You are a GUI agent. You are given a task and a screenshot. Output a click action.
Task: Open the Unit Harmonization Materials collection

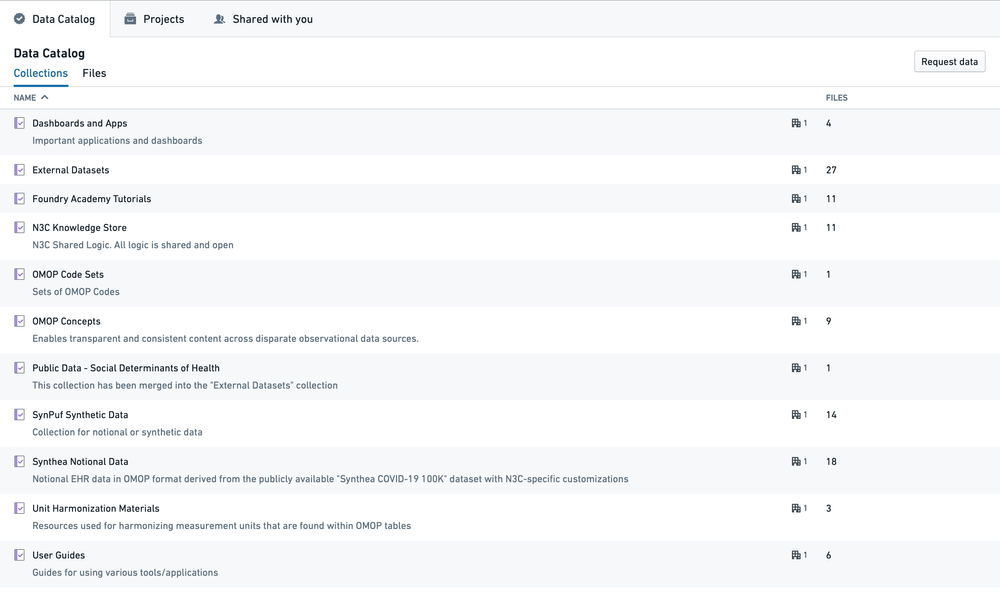coord(96,508)
